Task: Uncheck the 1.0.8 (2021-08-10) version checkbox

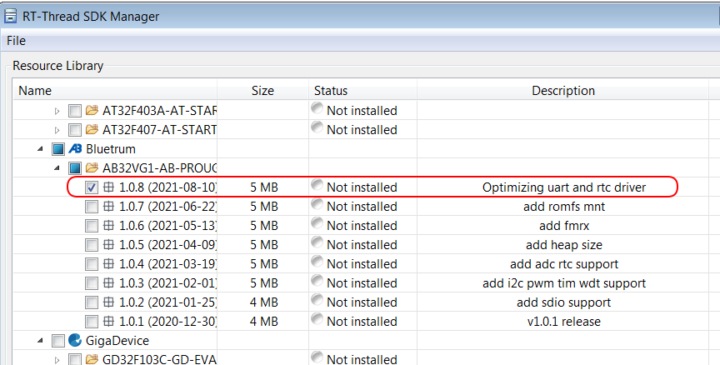Action: point(91,187)
